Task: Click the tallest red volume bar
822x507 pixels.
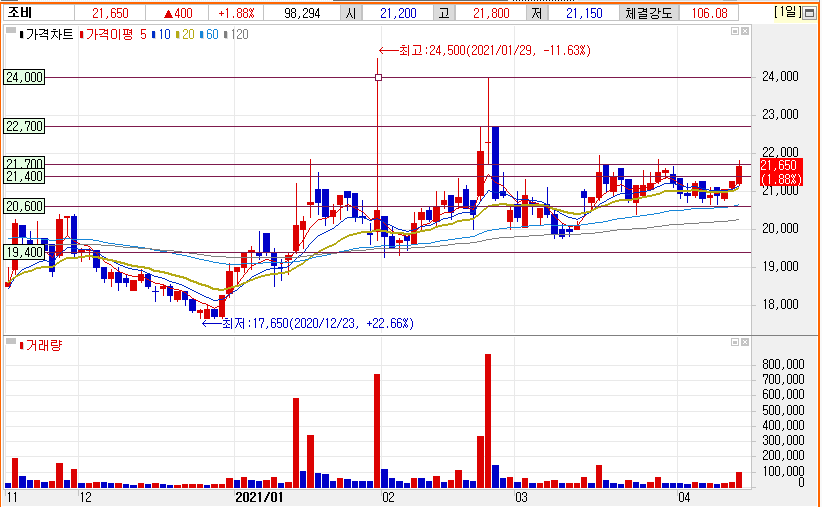Action: (488, 421)
